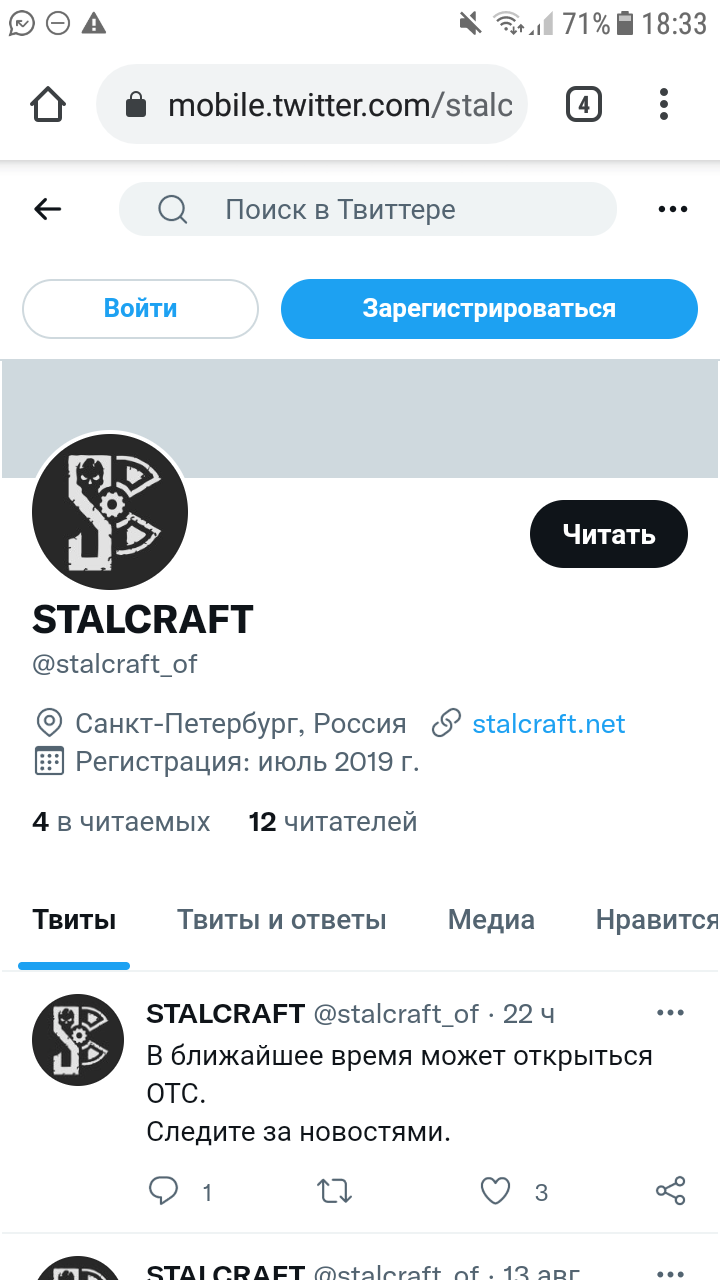Go back with the left arrow
The image size is (720, 1280).
pyautogui.click(x=47, y=209)
